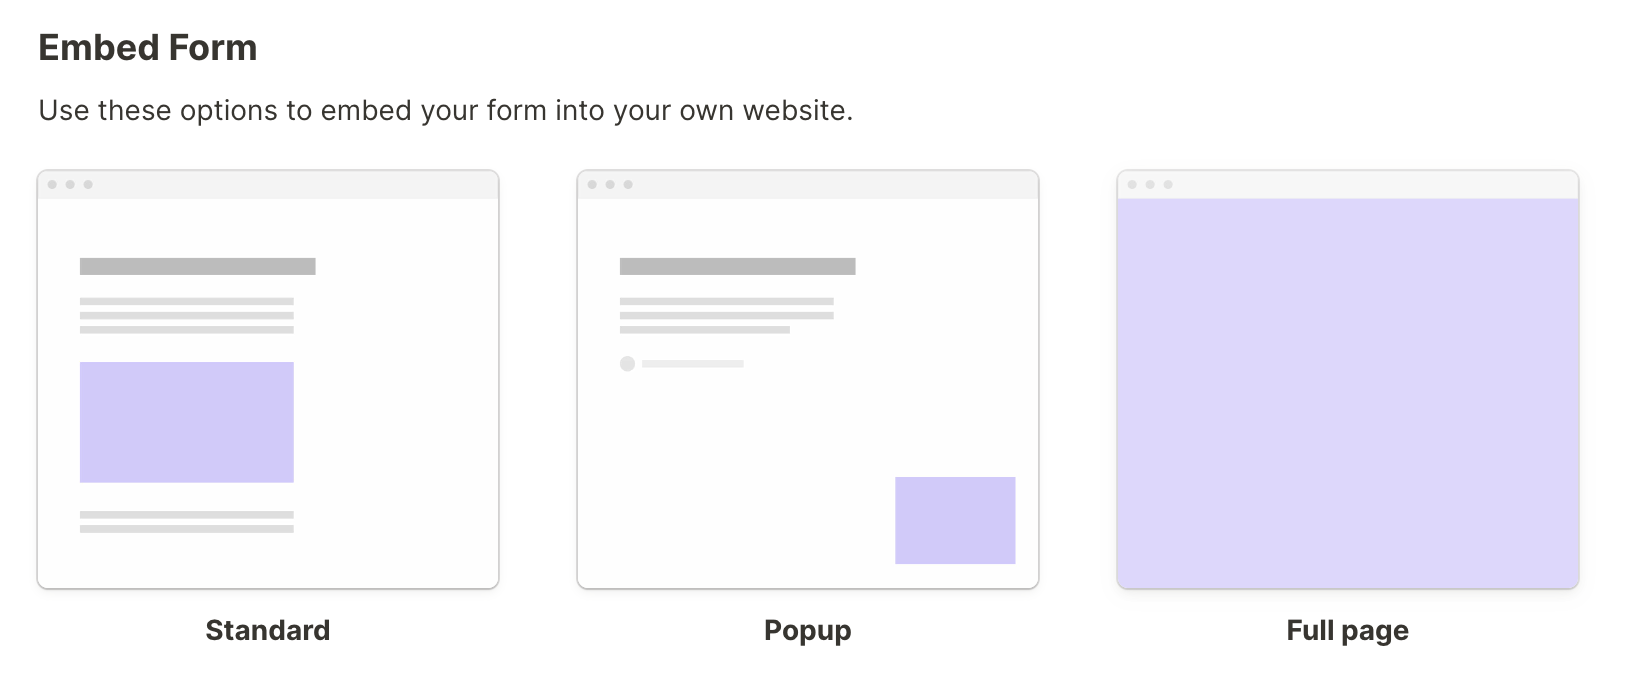This screenshot has width=1638, height=682.
Task: Click the small purple popup box in Popup preview
Action: point(955,520)
